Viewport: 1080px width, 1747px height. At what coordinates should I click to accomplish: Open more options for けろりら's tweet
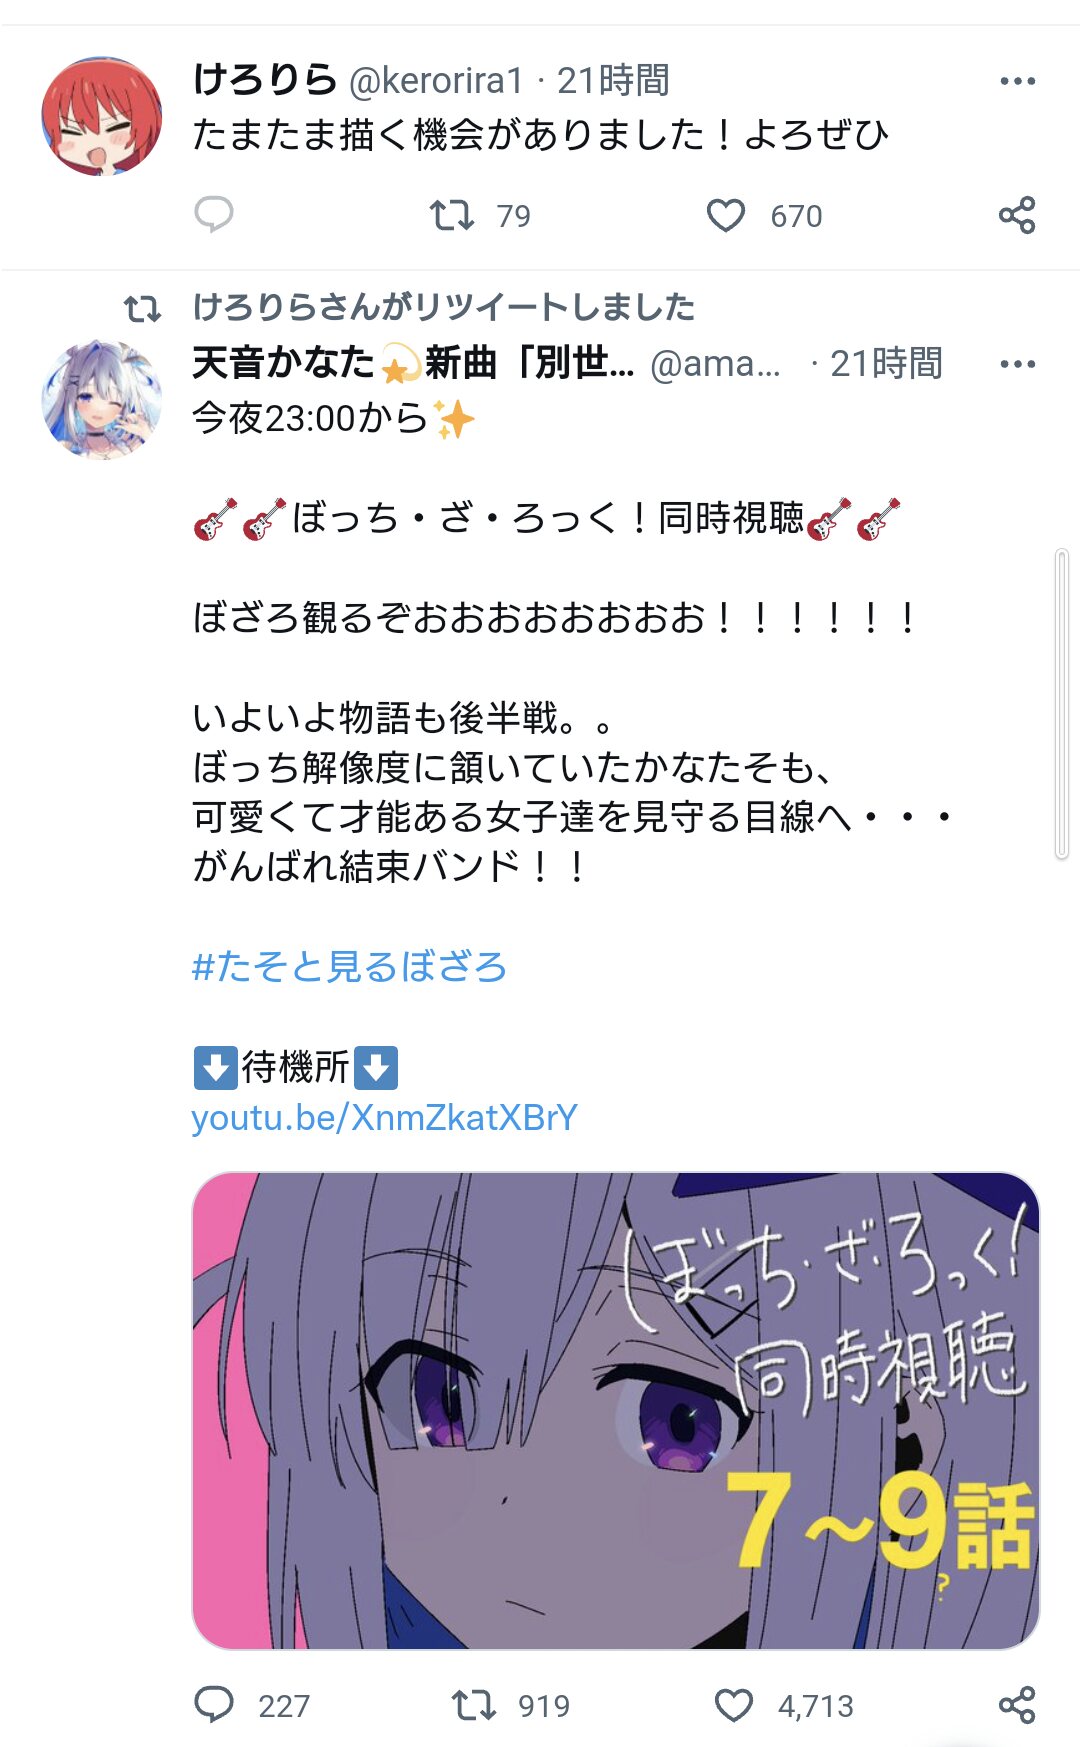1017,81
